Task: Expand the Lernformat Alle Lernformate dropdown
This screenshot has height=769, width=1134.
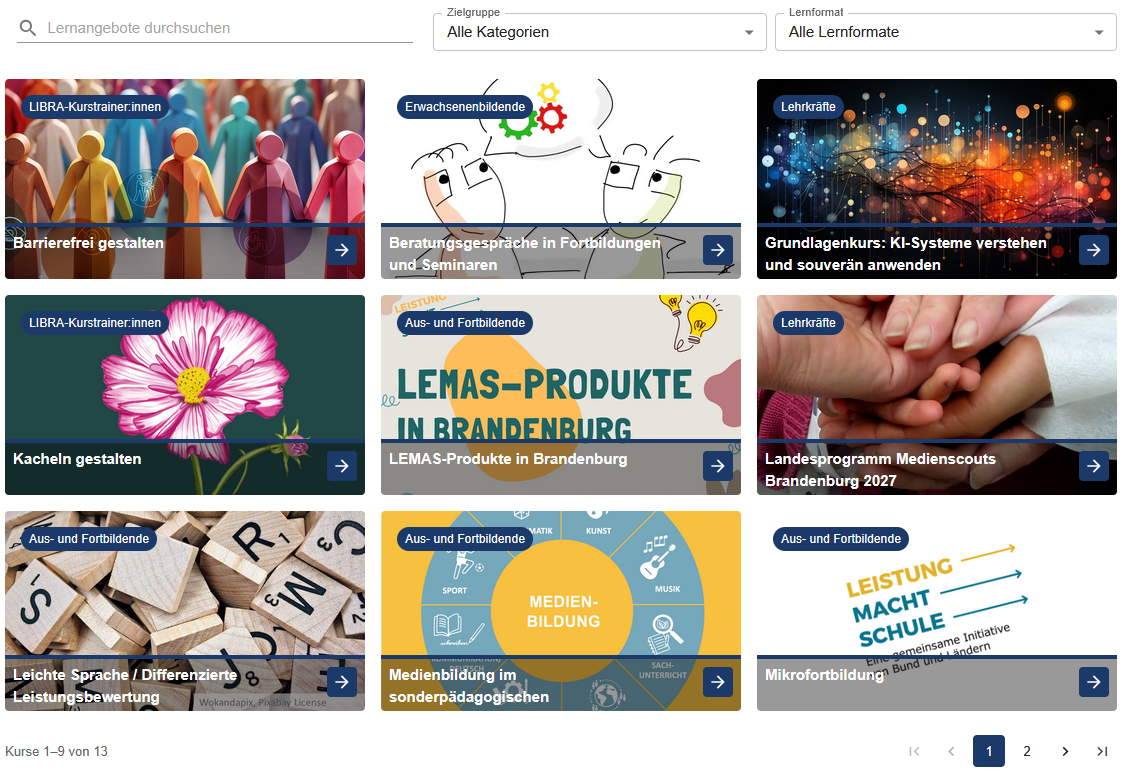Action: (945, 32)
